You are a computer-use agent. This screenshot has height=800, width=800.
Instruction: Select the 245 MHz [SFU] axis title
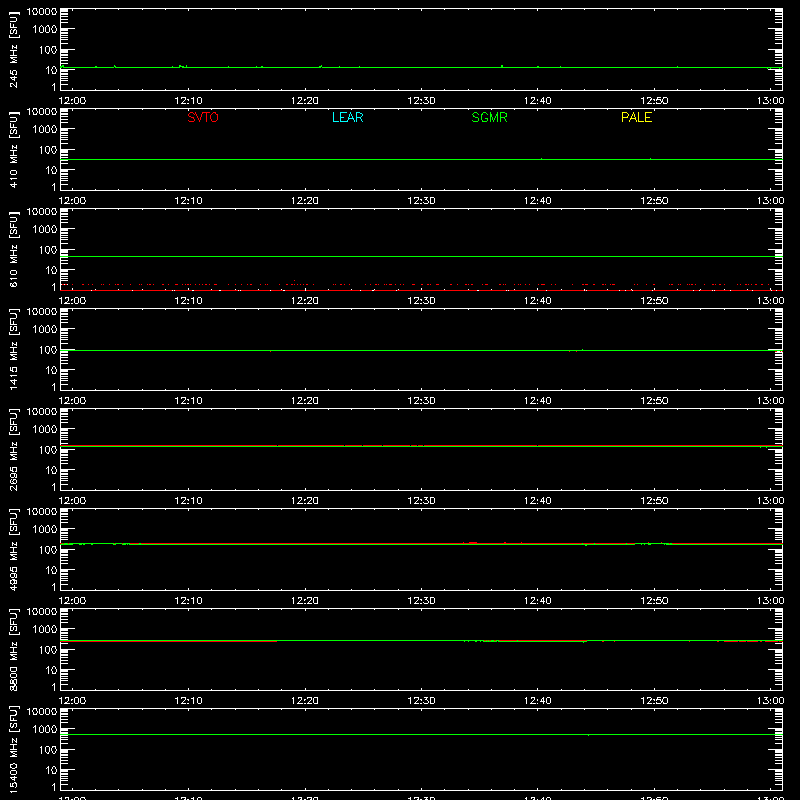[x=13, y=49]
